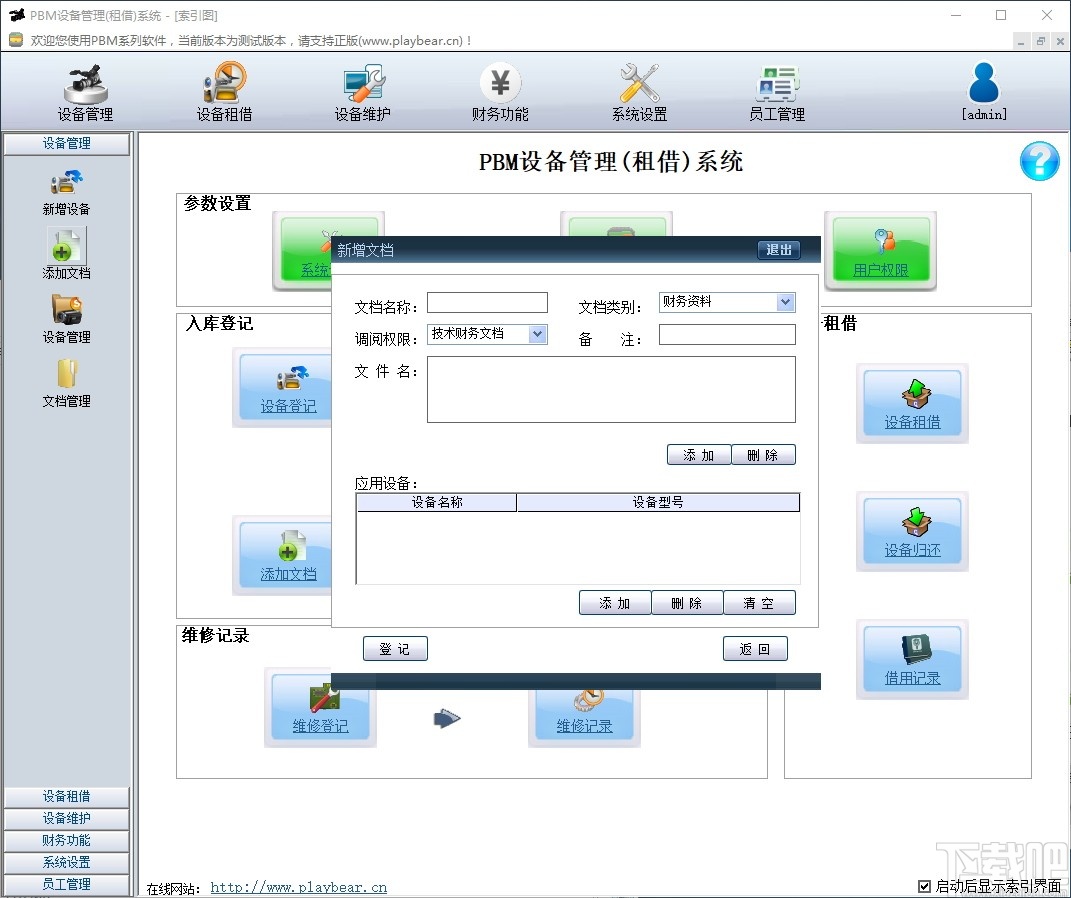Screen dimensions: 1071x898
Task: Open the 设备租借 module from the top toolbar
Action: [224, 92]
